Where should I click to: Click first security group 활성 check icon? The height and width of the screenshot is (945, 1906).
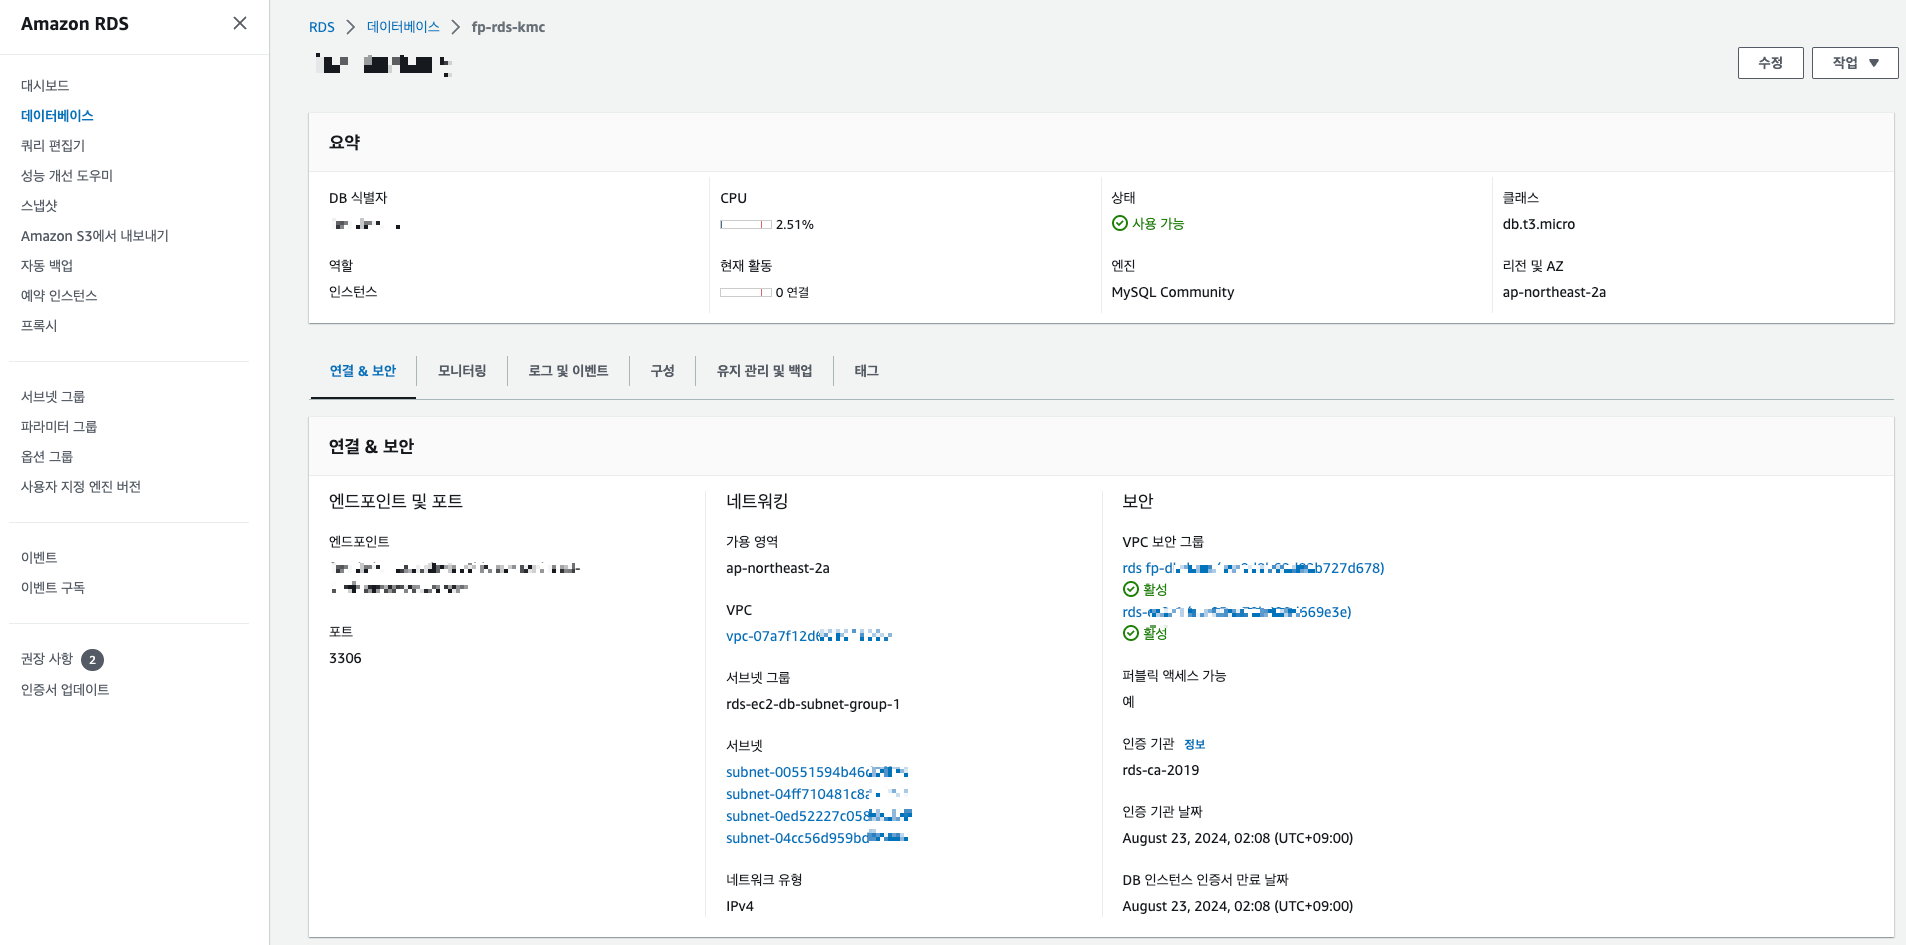coord(1131,590)
